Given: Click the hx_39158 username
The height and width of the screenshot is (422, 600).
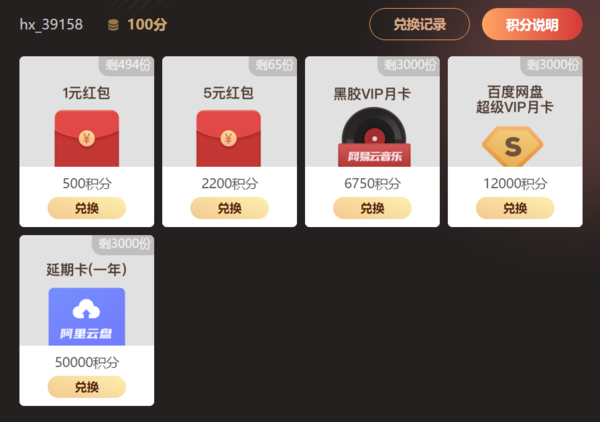Looking at the screenshot, I should [51, 25].
